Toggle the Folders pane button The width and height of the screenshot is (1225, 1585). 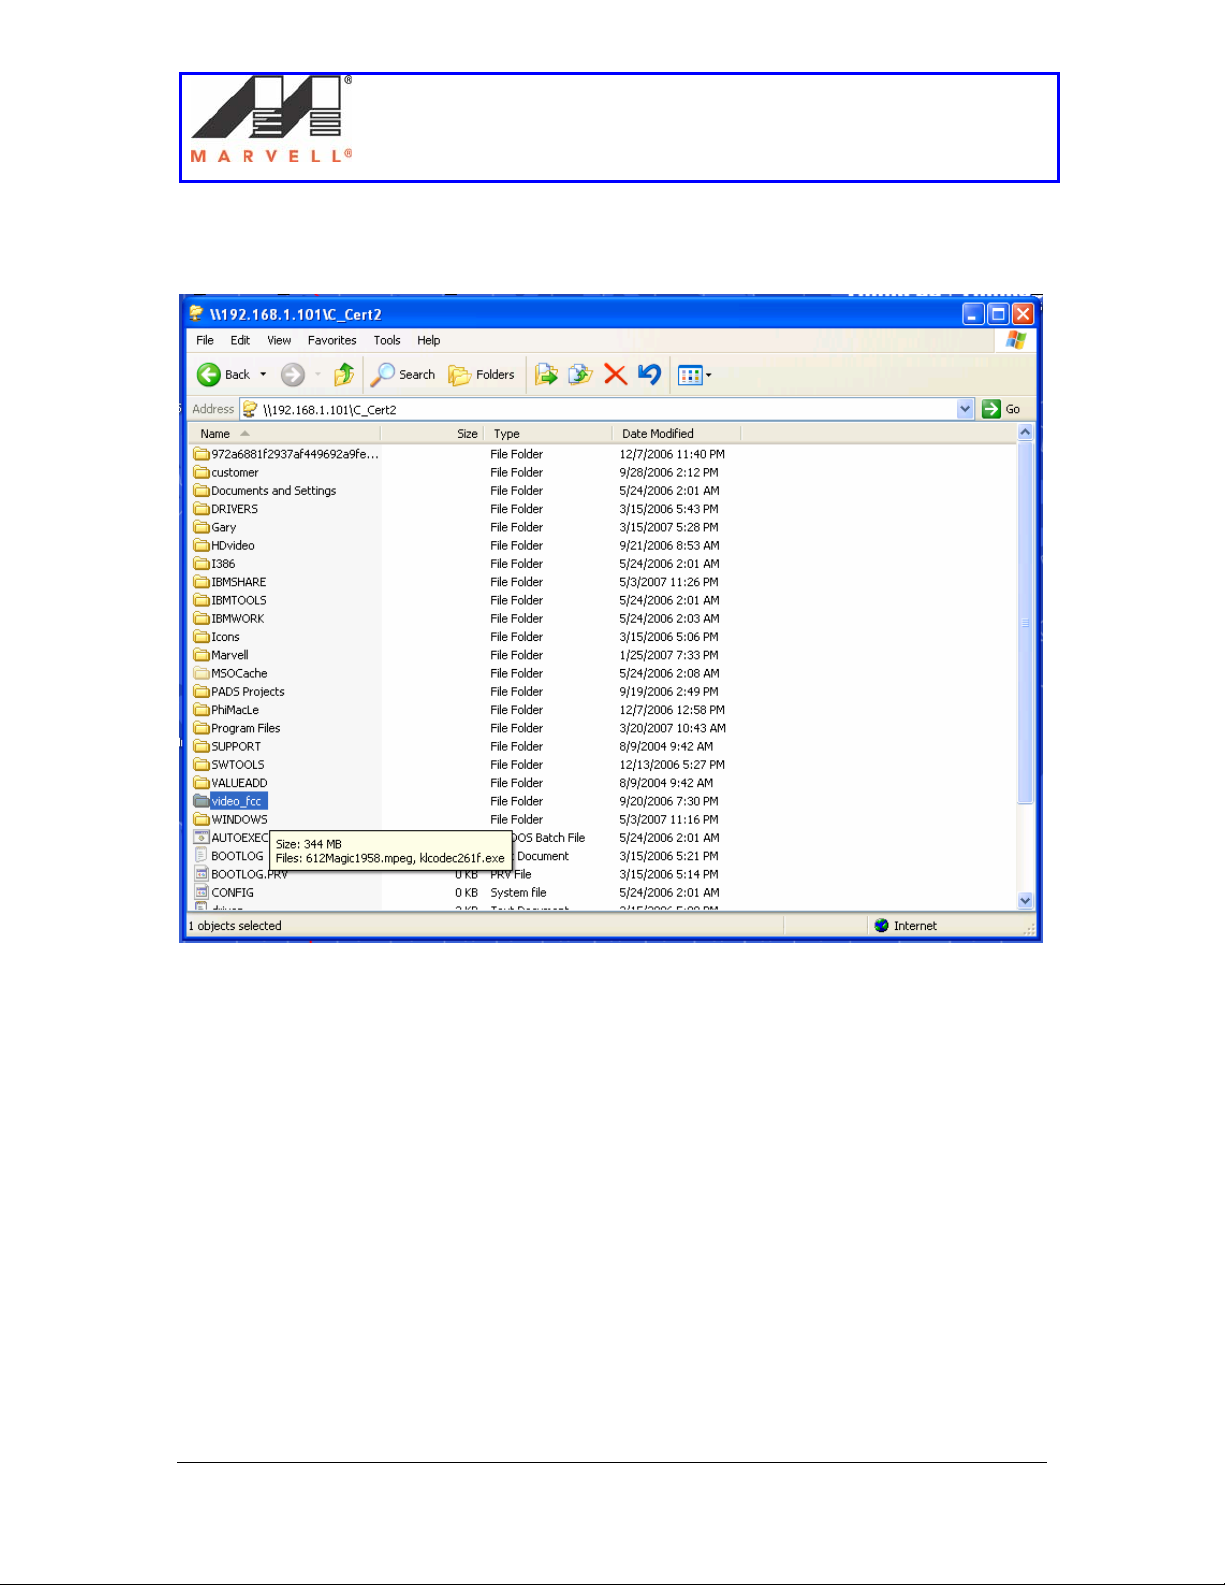(482, 375)
